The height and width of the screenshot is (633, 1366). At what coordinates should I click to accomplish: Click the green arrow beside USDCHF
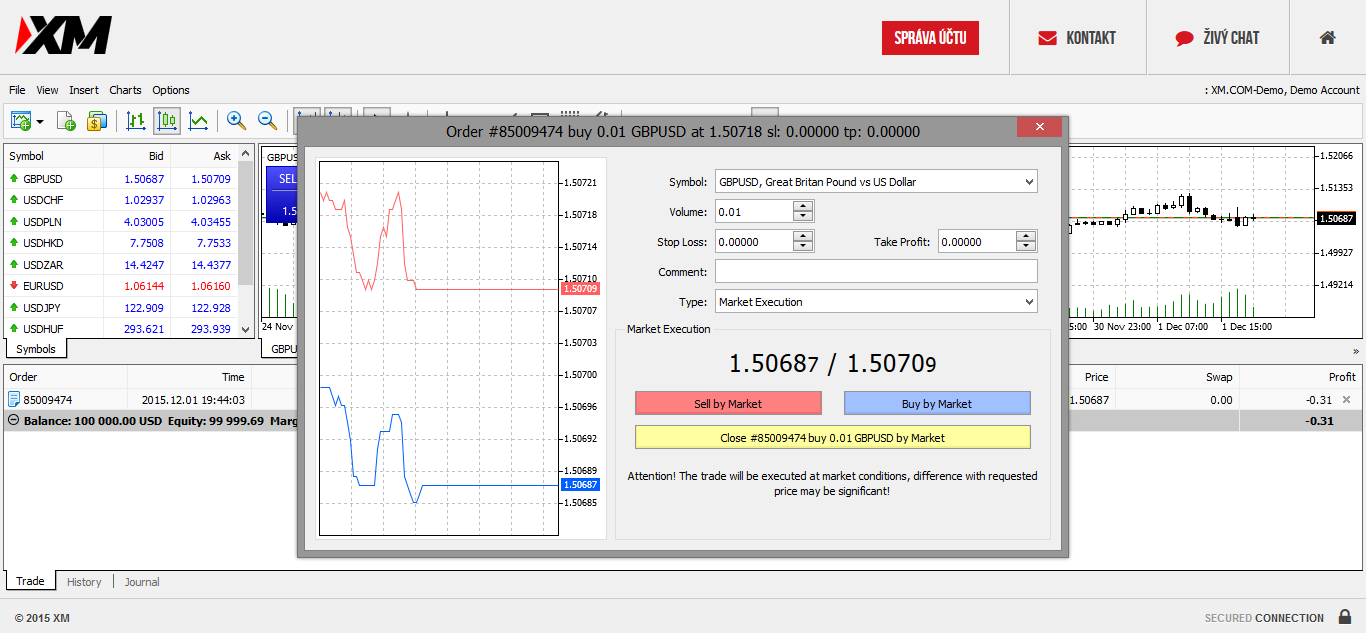pos(14,200)
